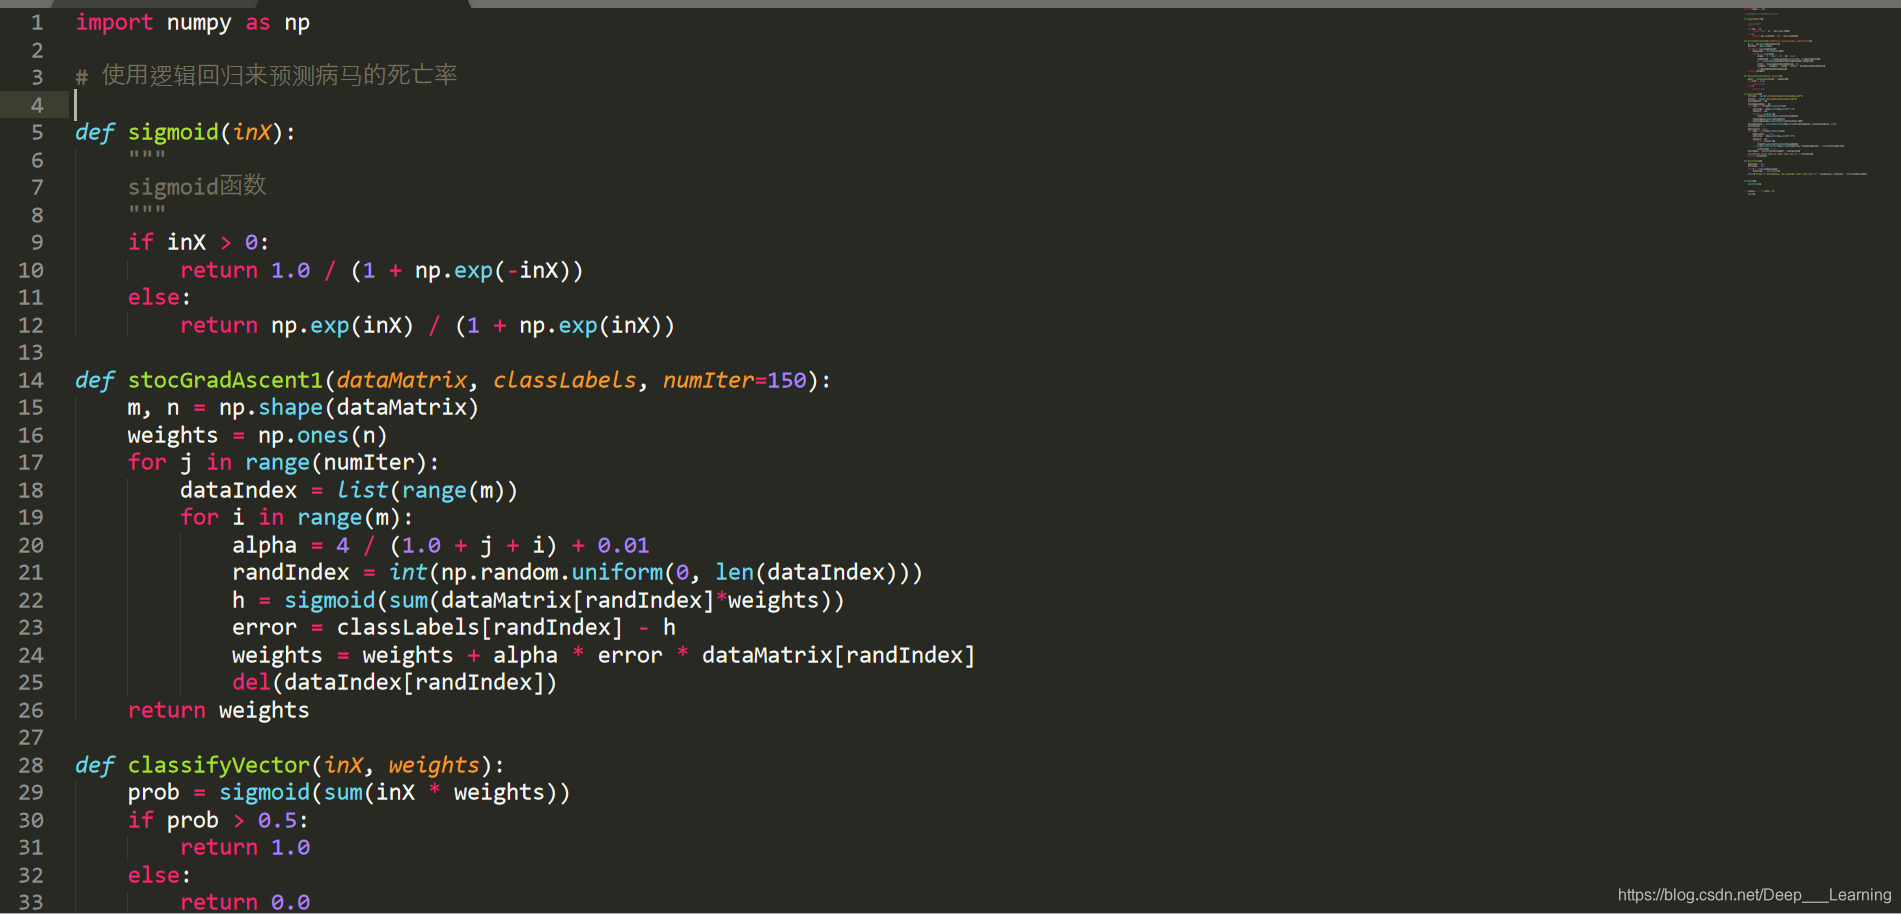The height and width of the screenshot is (914, 1901).
Task: Click 'return 1.0 / (1 + np.exp(-inX))' line
Action: (x=381, y=270)
